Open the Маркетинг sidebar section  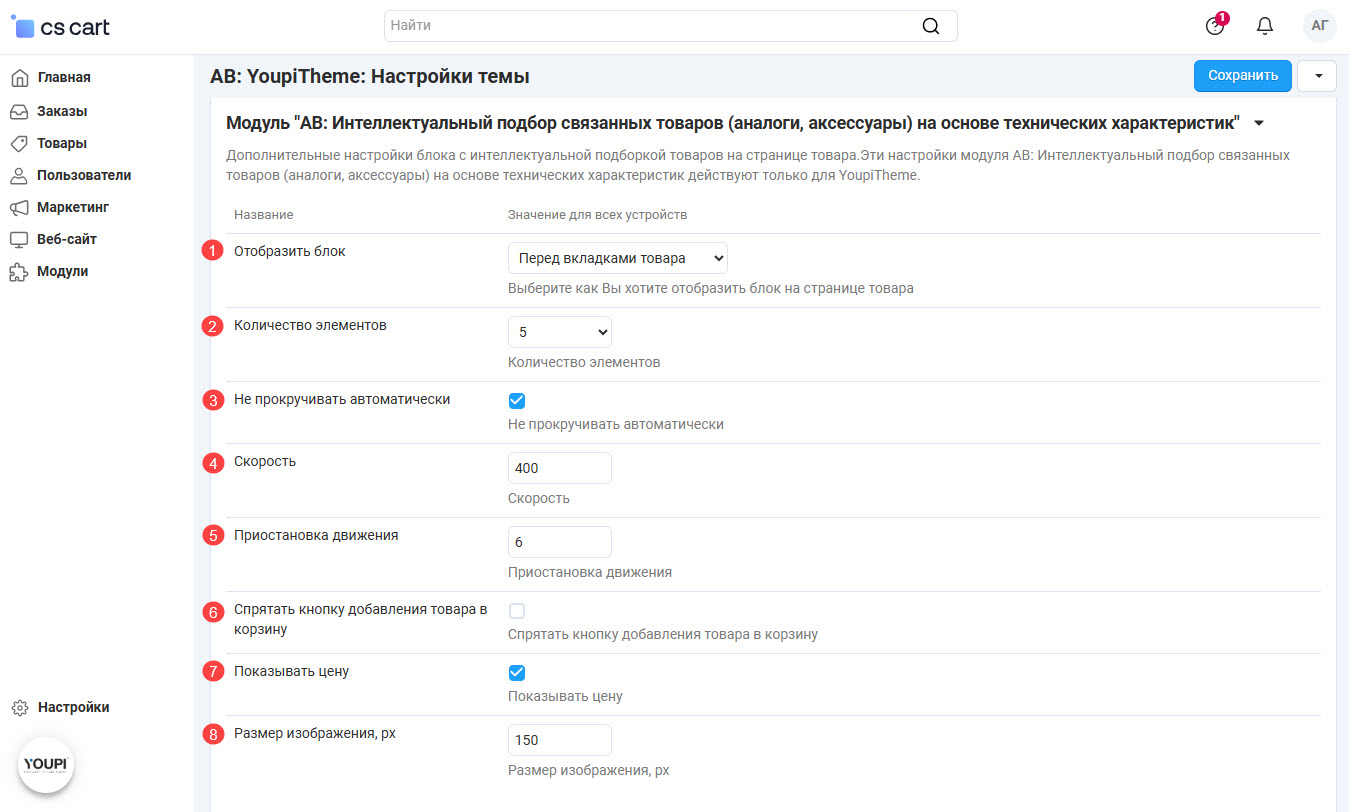[73, 207]
